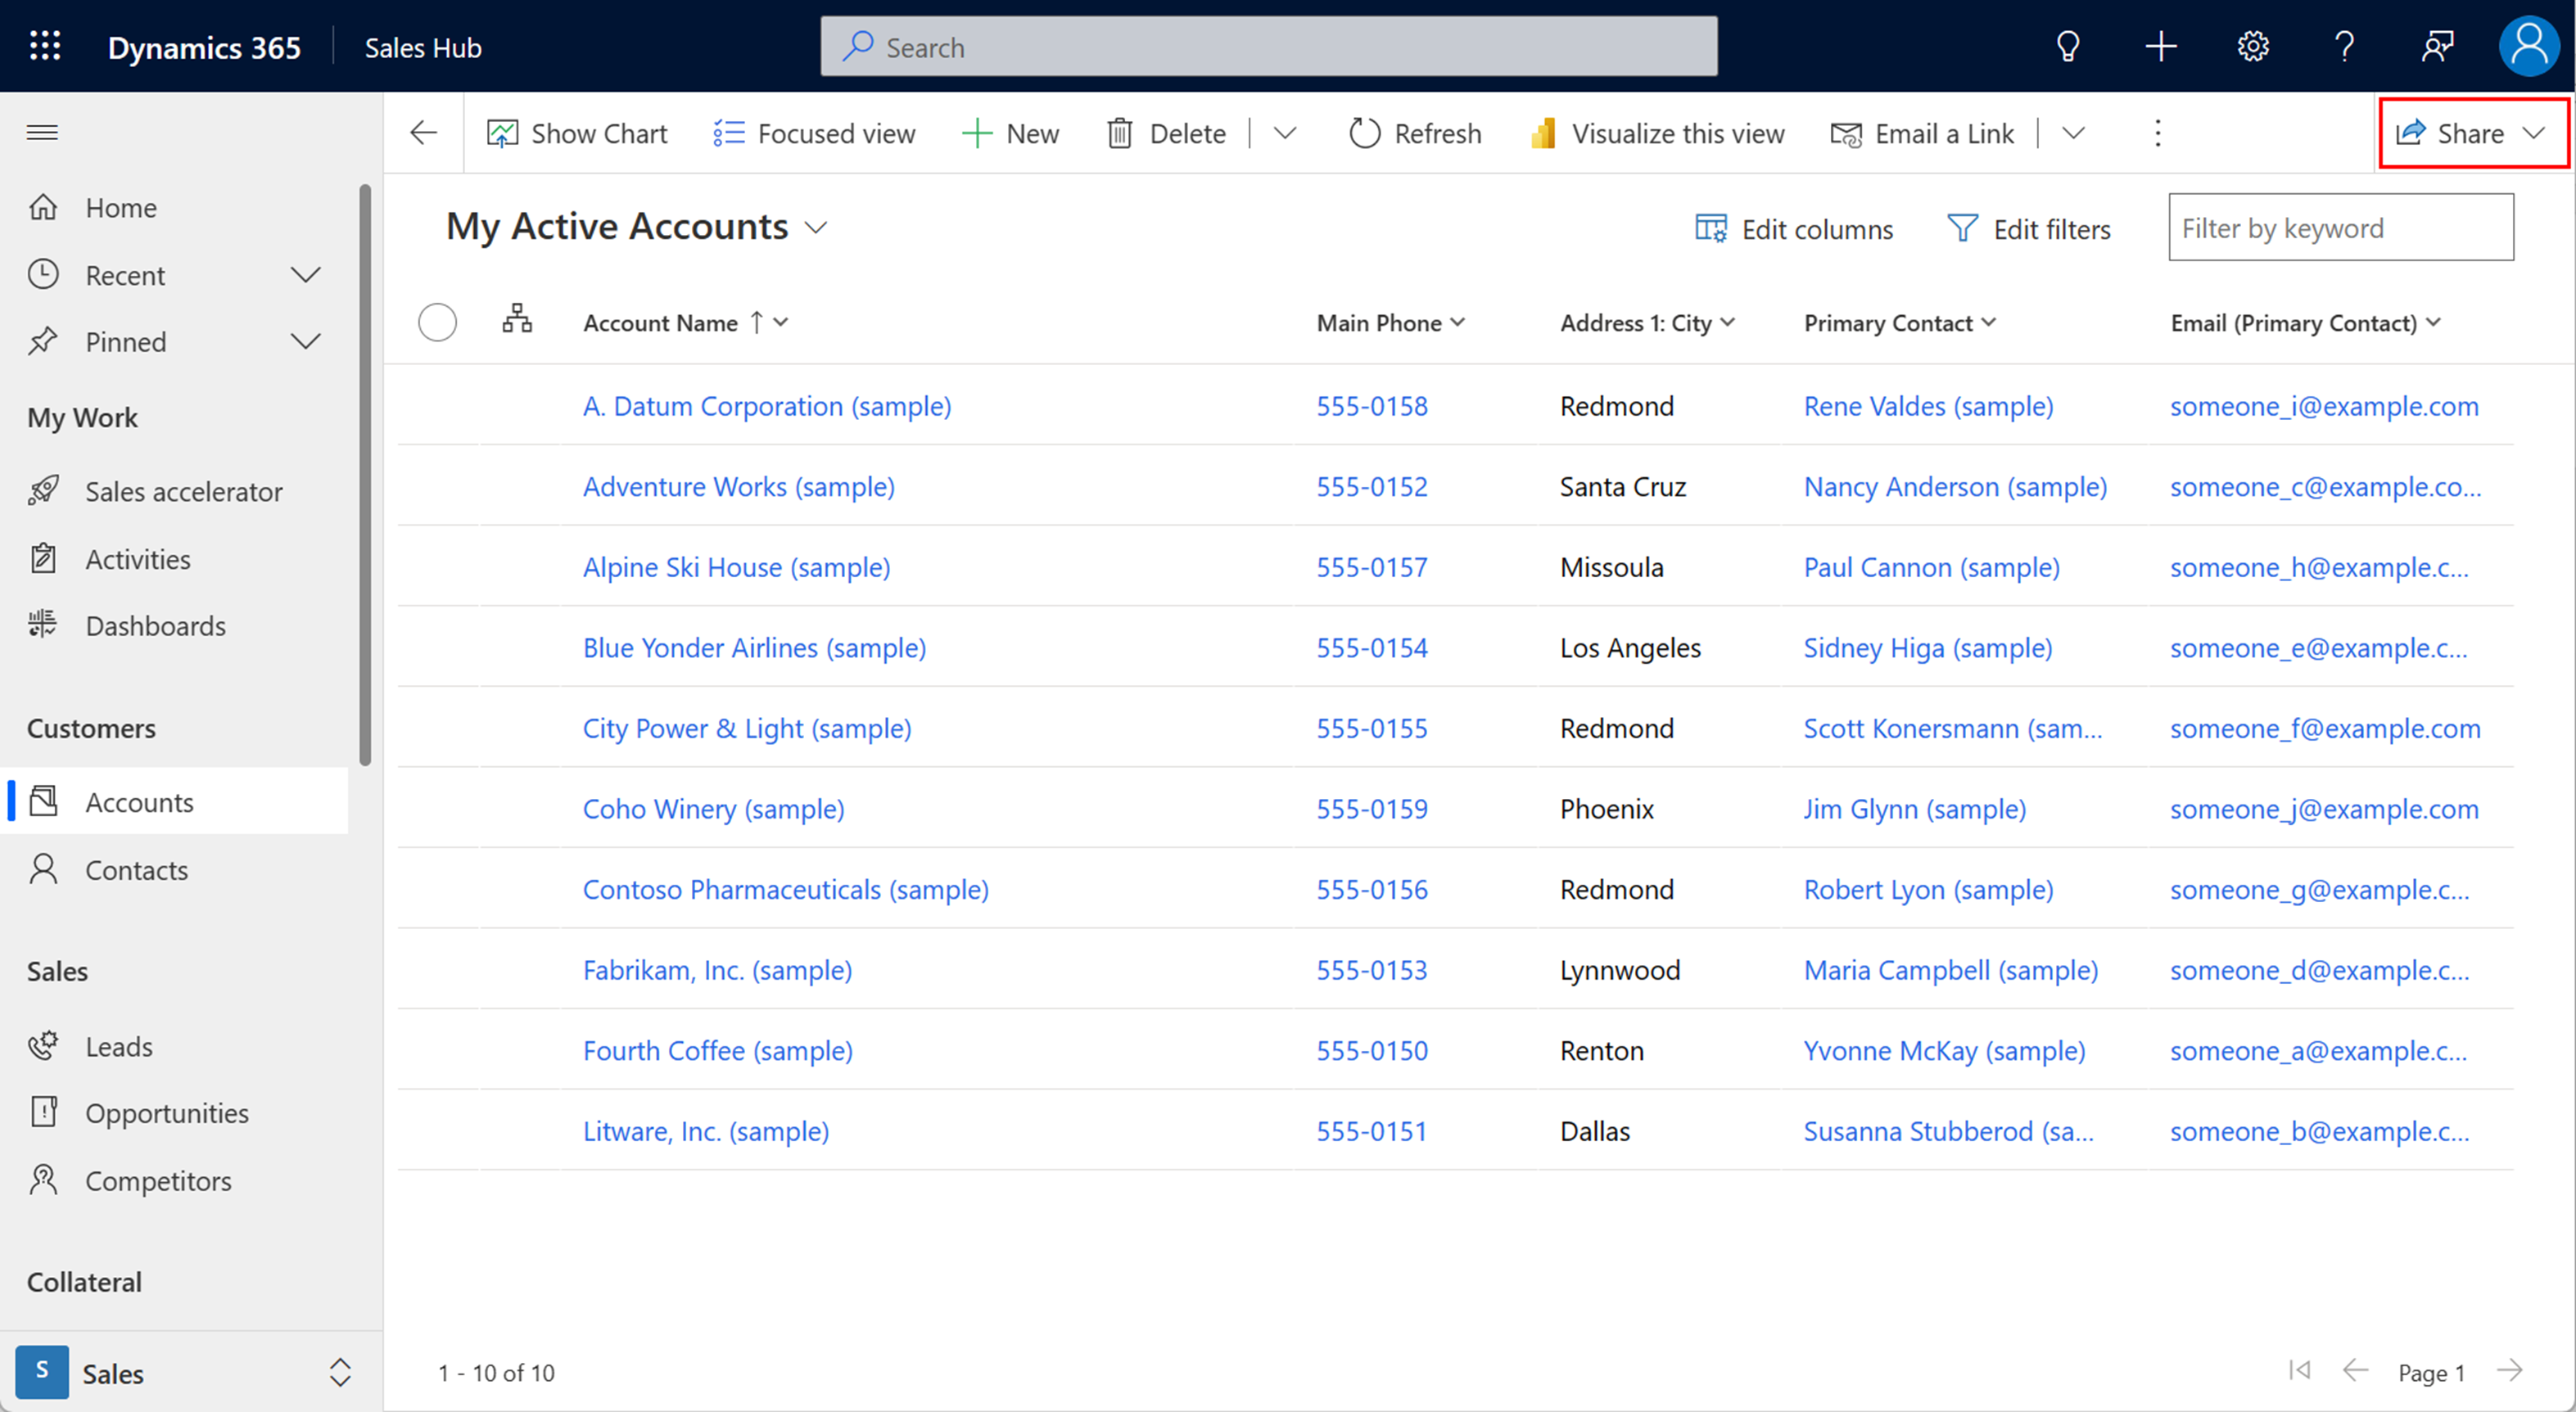Open the vertical ellipsis more commands
The height and width of the screenshot is (1412, 2576).
(2158, 133)
